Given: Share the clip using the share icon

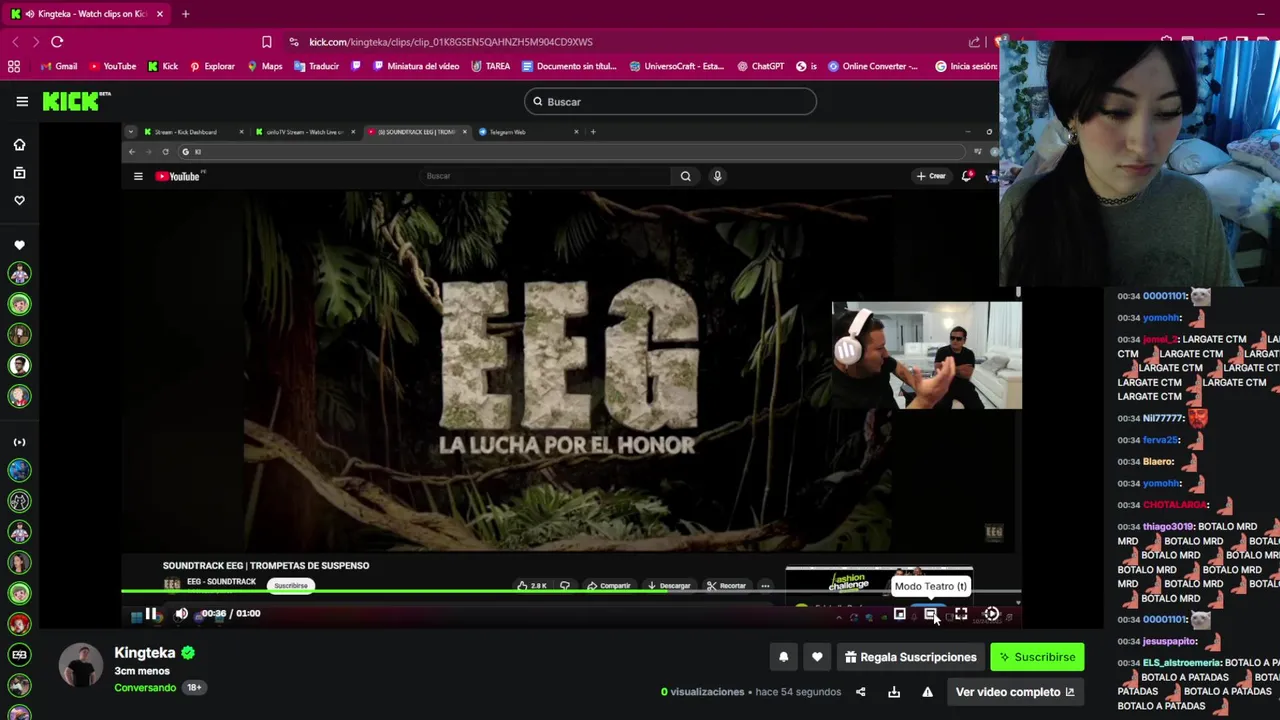Looking at the screenshot, I should (x=860, y=692).
